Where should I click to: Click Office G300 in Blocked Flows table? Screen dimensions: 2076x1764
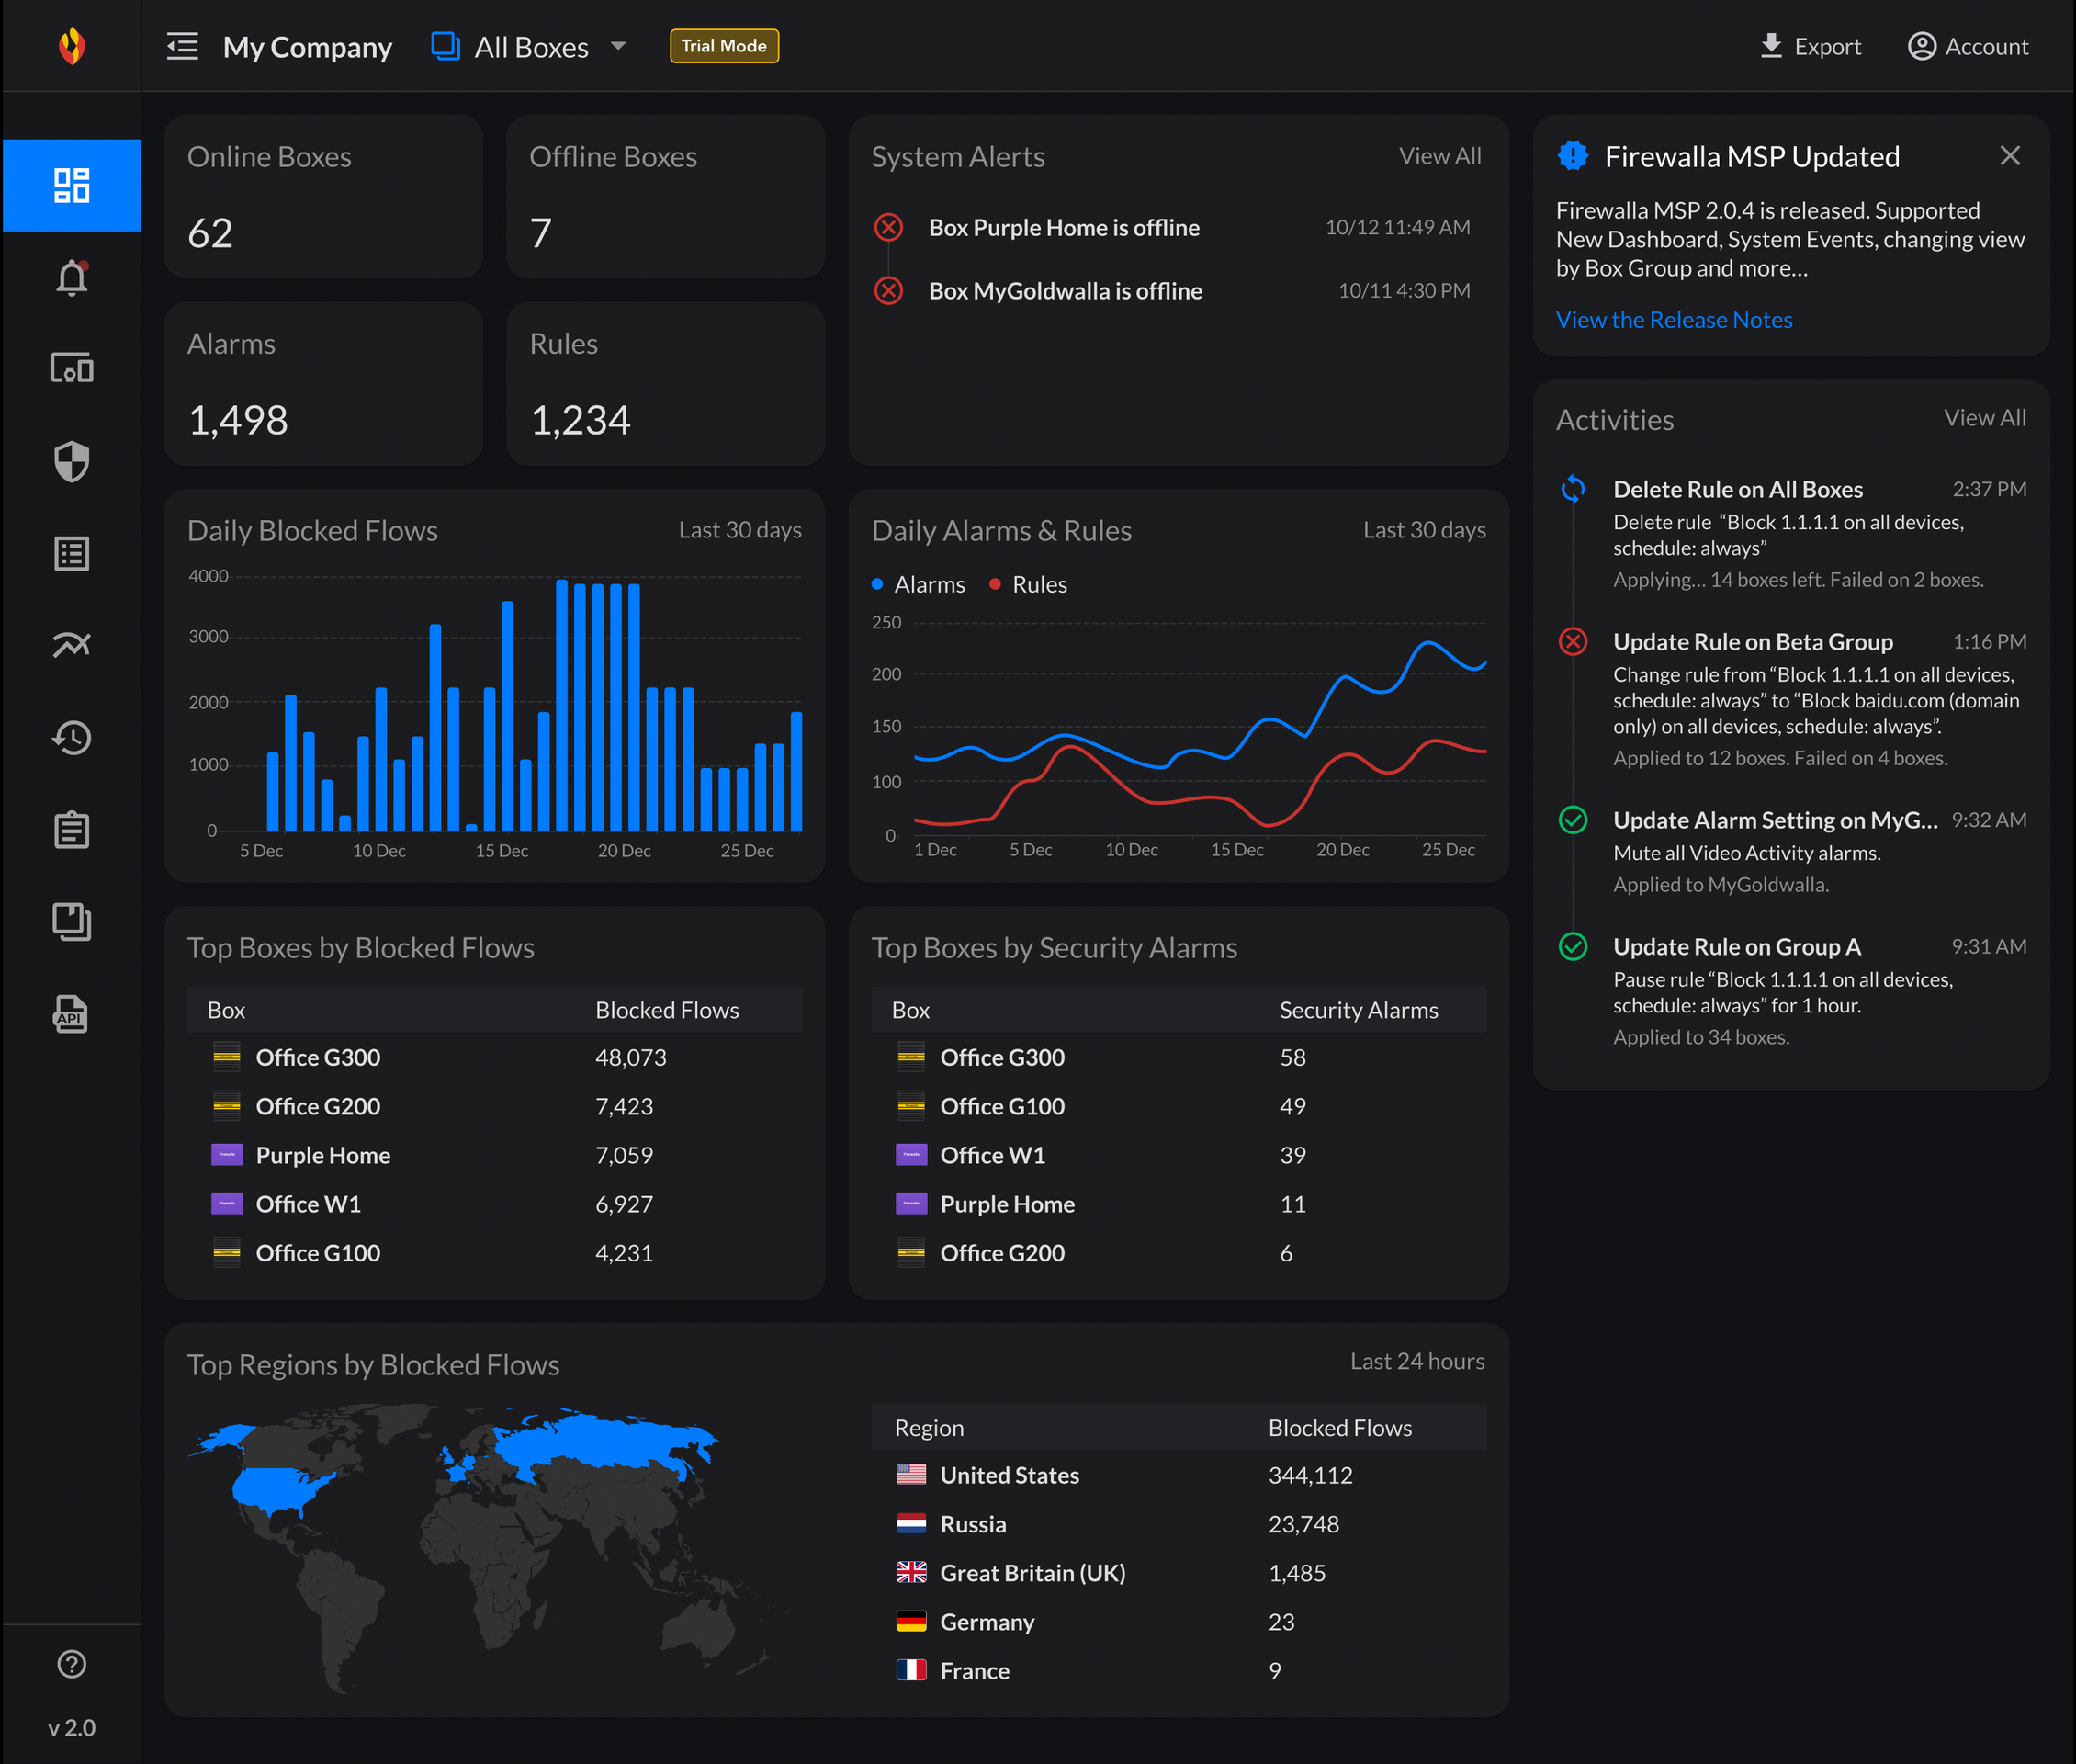317,1057
